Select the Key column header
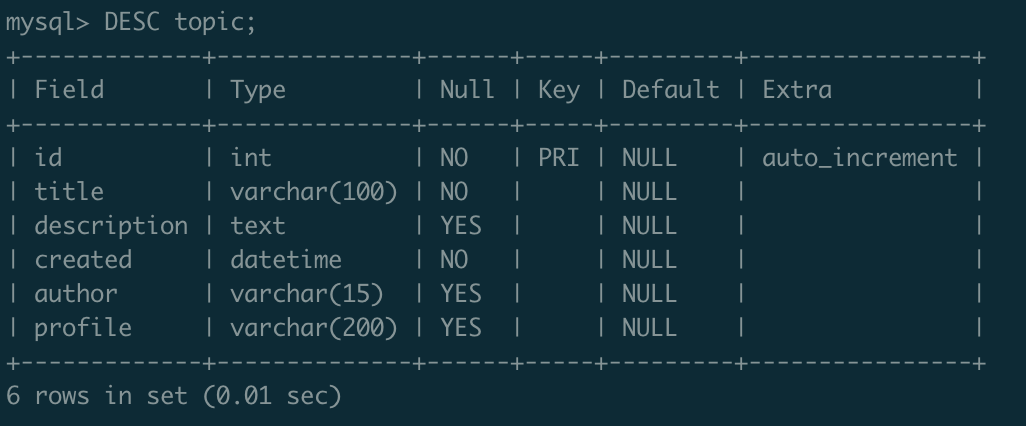Viewport: 1026px width, 426px height. (558, 90)
